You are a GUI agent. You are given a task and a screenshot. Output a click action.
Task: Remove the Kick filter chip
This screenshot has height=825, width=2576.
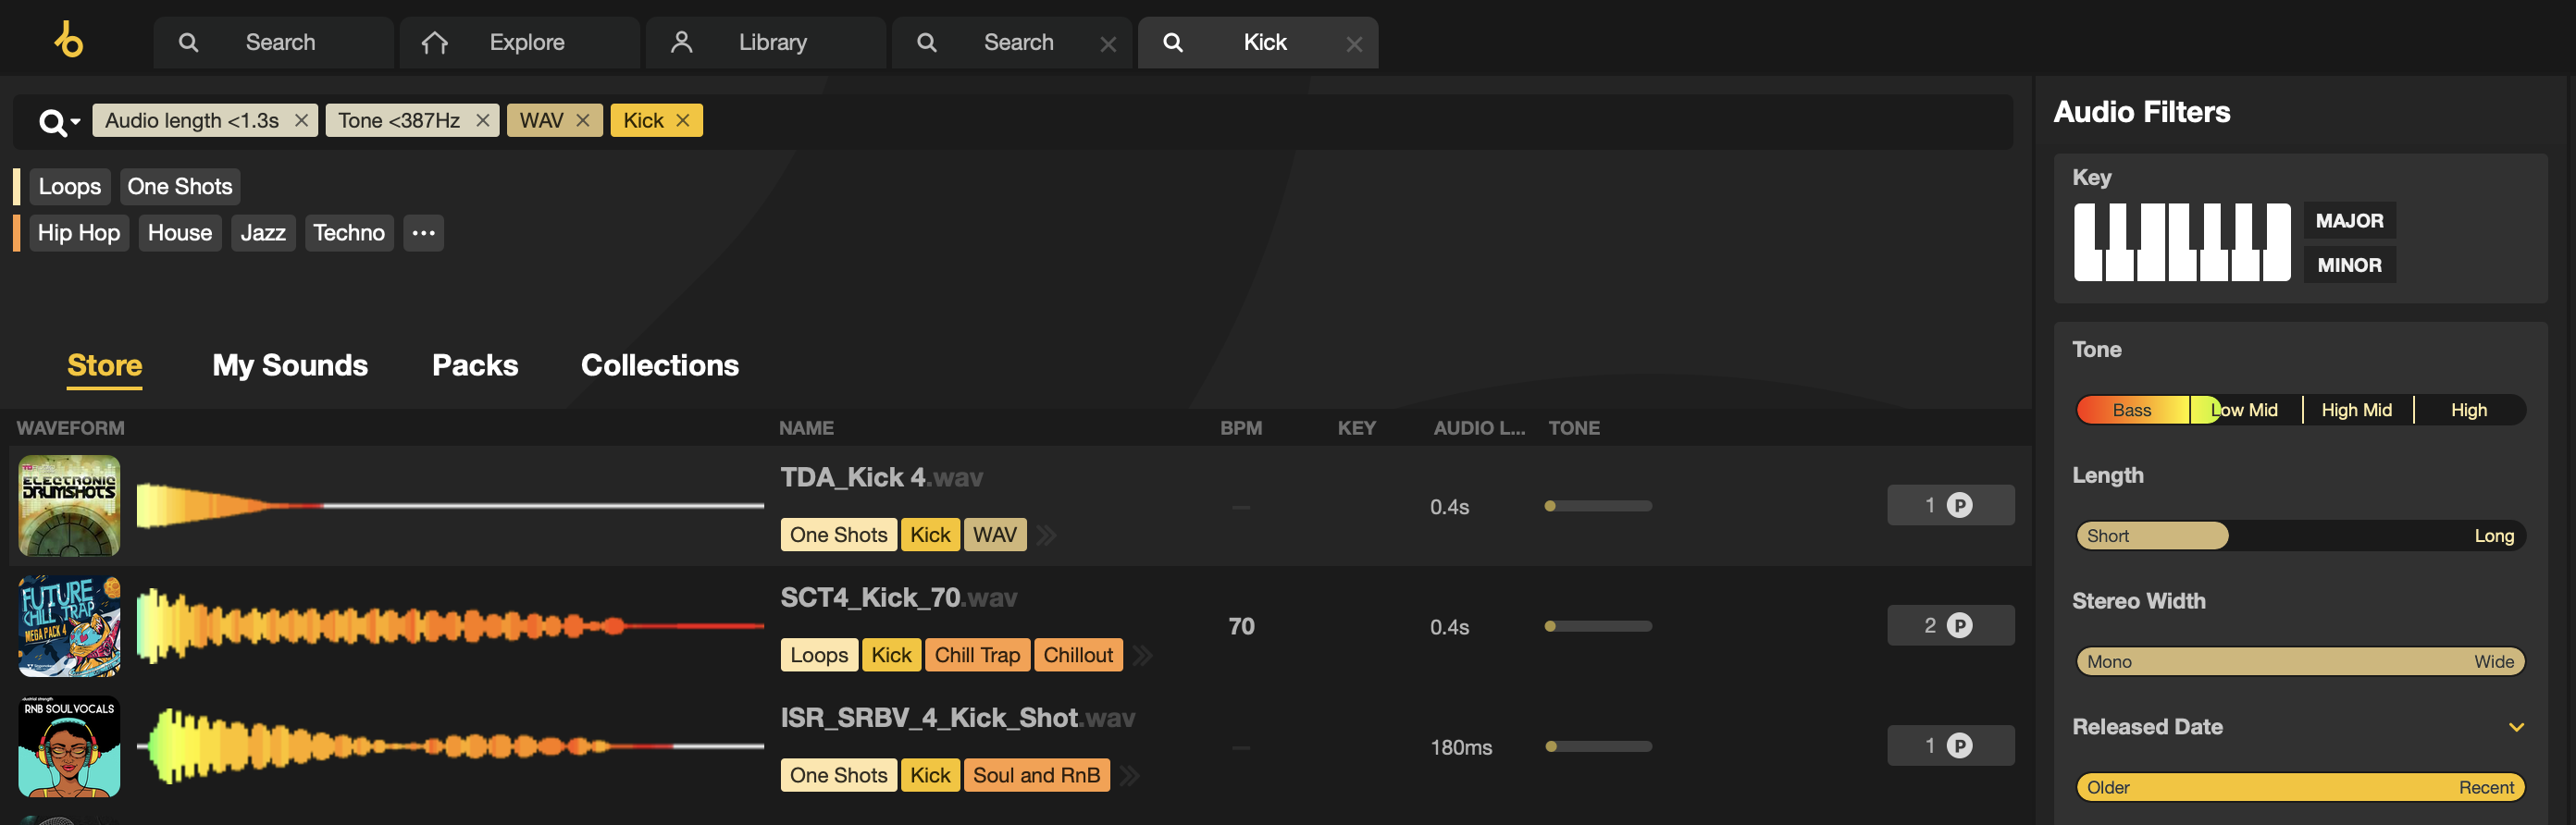(x=683, y=120)
